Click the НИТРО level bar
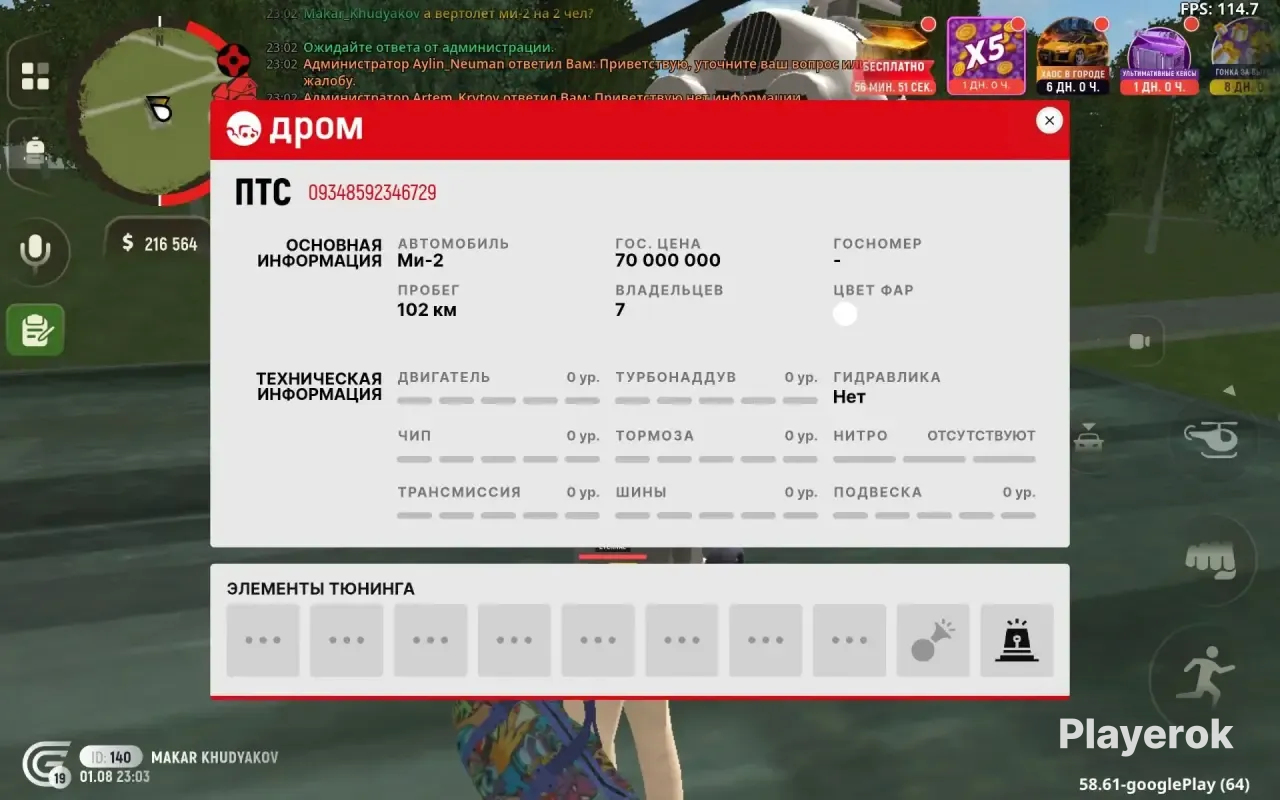The height and width of the screenshot is (800, 1280). [934, 460]
